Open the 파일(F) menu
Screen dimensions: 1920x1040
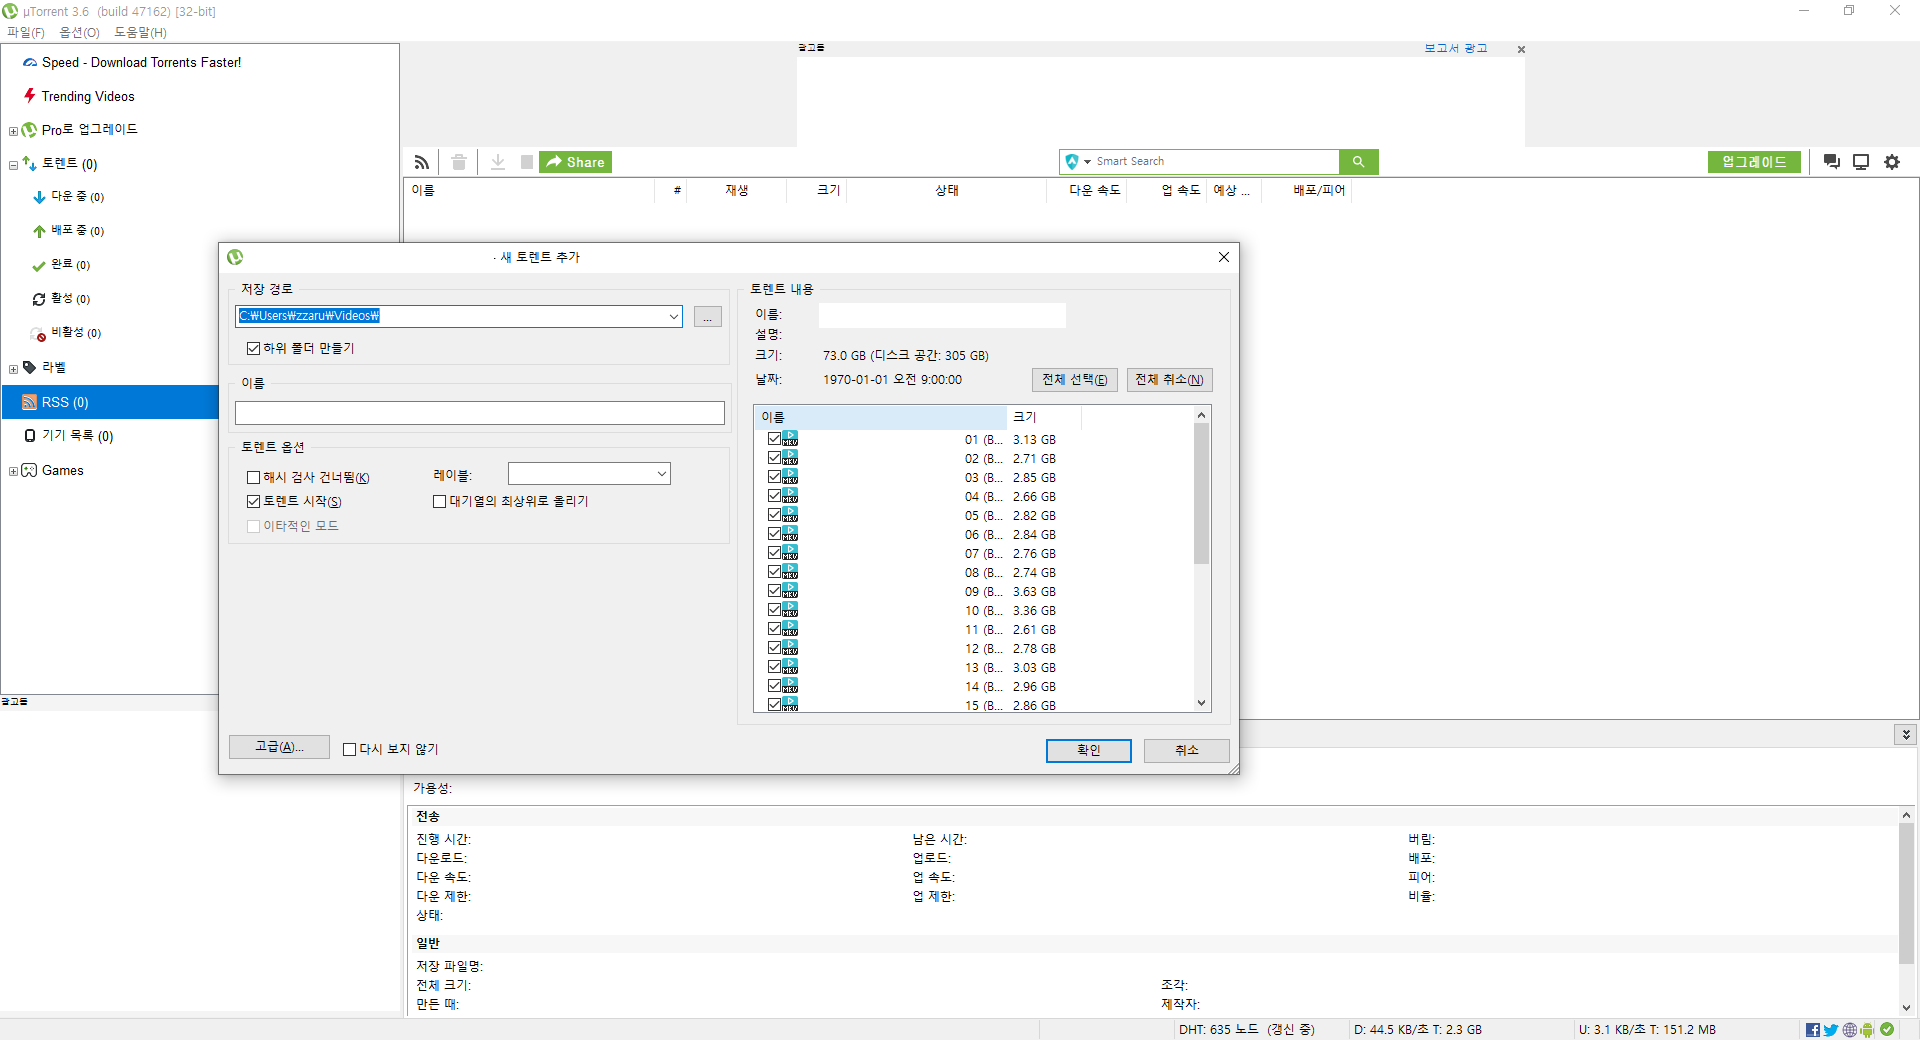click(26, 32)
